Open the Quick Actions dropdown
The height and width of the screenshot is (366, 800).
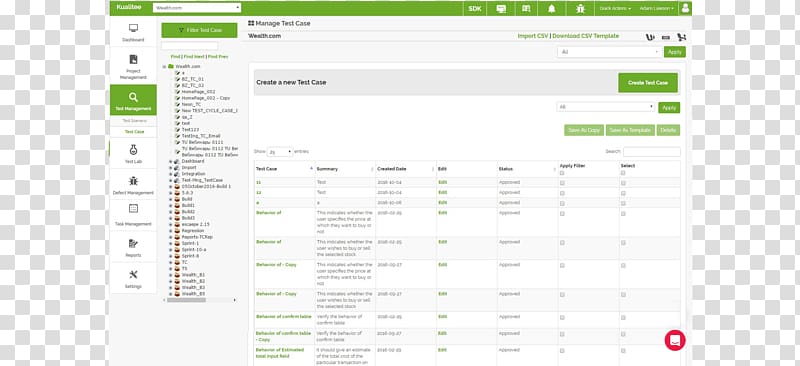[615, 9]
